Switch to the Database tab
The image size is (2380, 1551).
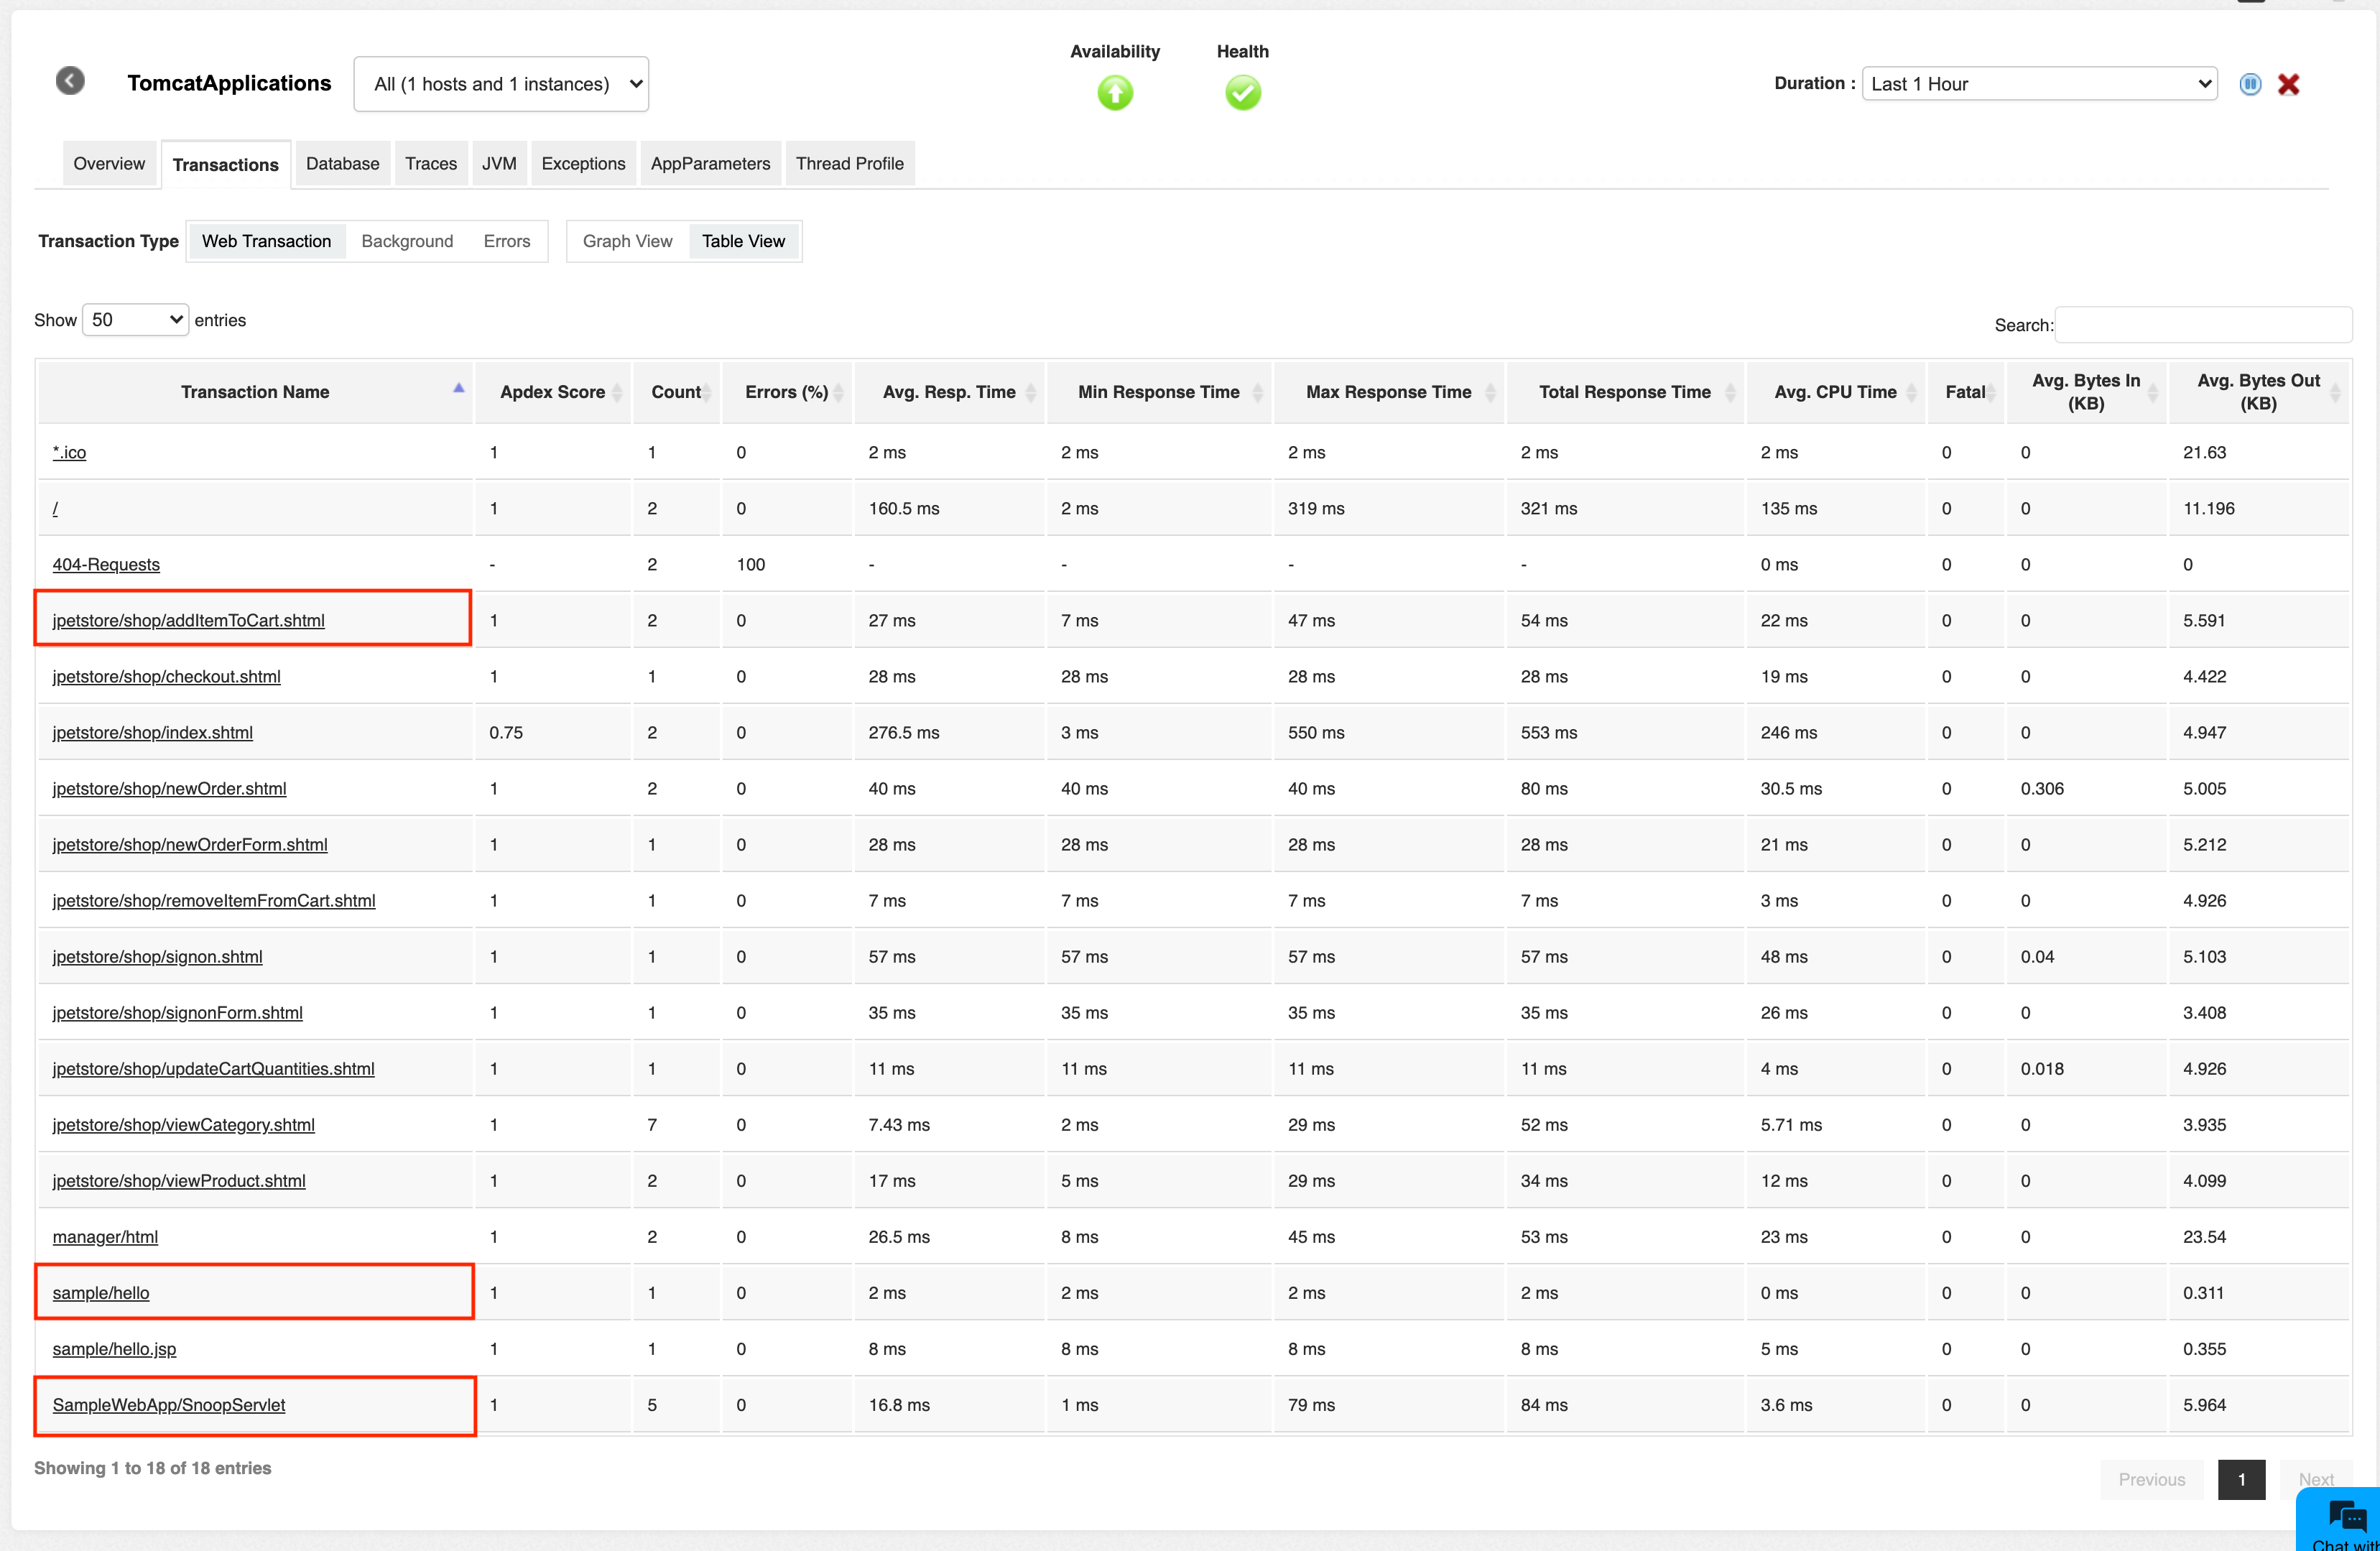pos(342,163)
